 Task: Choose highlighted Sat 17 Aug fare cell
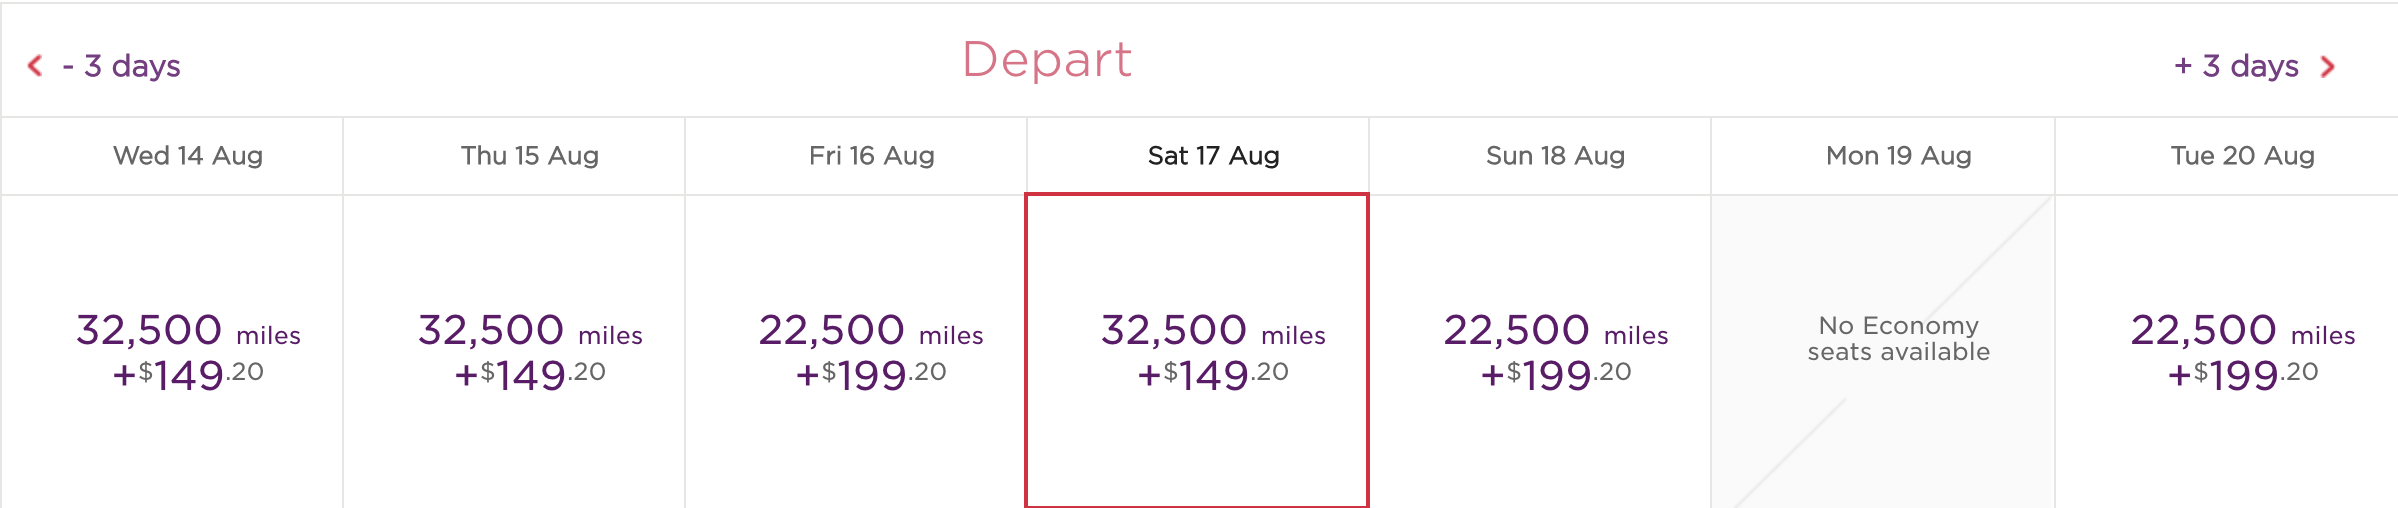pos(1197,351)
